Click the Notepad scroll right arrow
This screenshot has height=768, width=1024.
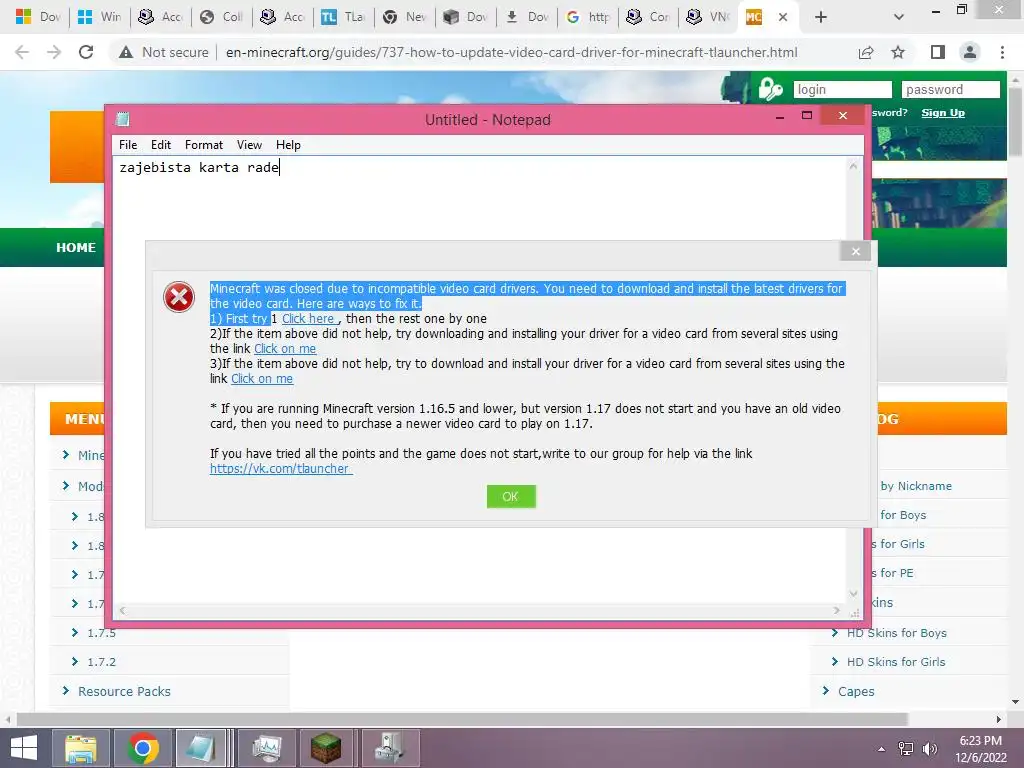837,611
